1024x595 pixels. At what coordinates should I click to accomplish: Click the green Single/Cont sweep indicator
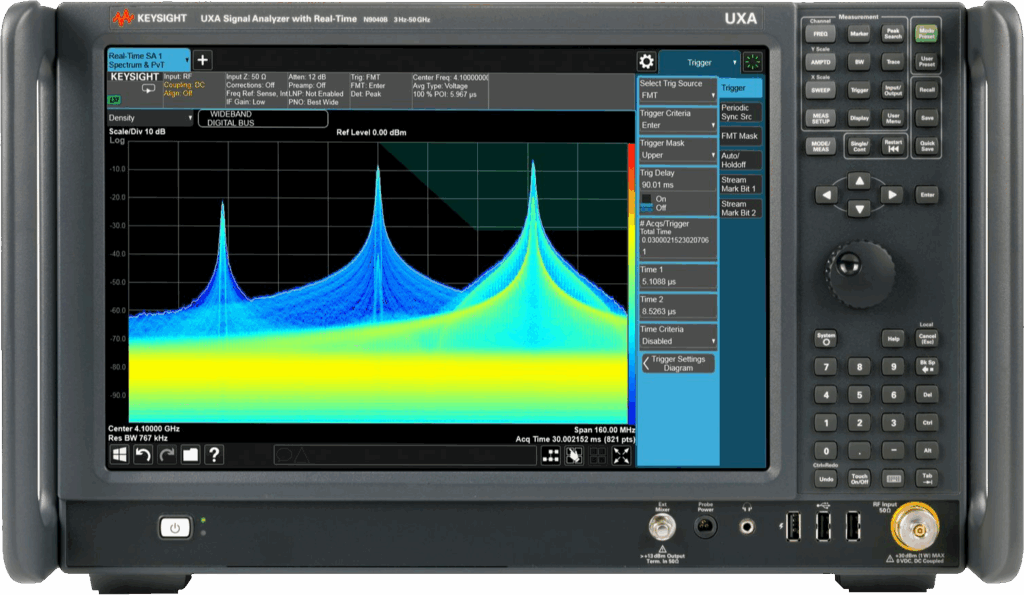pyautogui.click(x=752, y=61)
